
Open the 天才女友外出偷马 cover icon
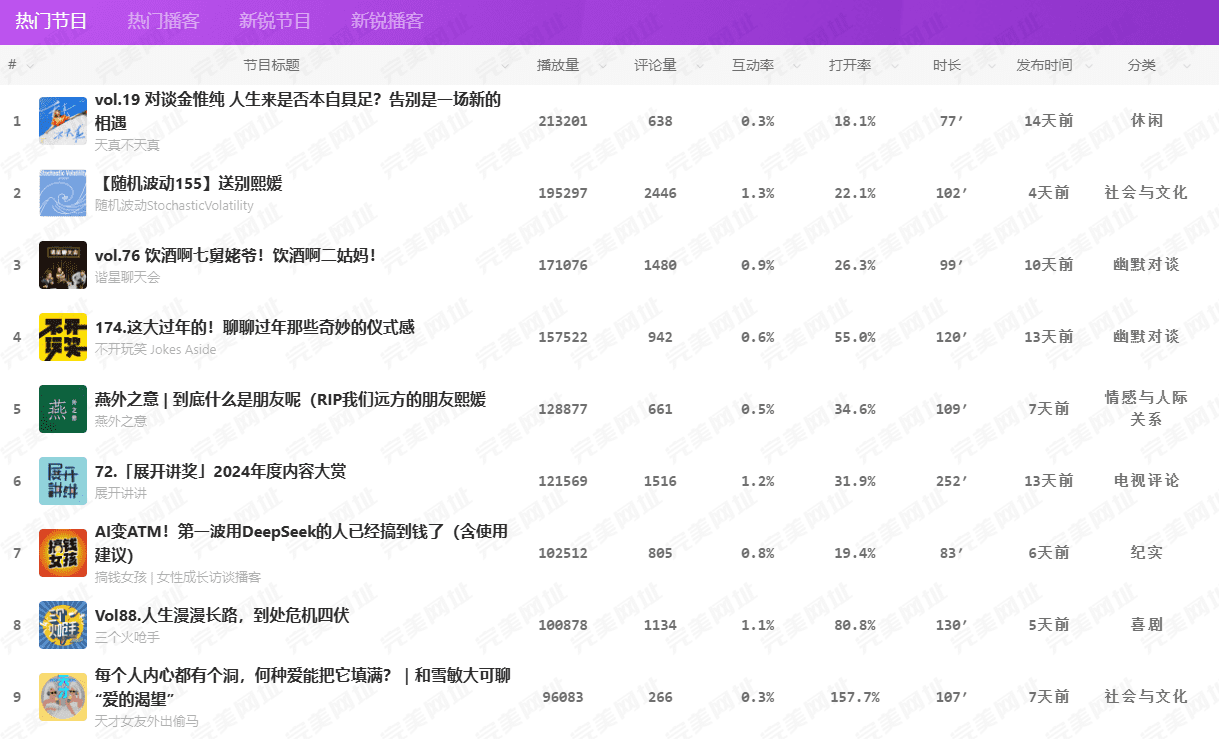(x=63, y=697)
